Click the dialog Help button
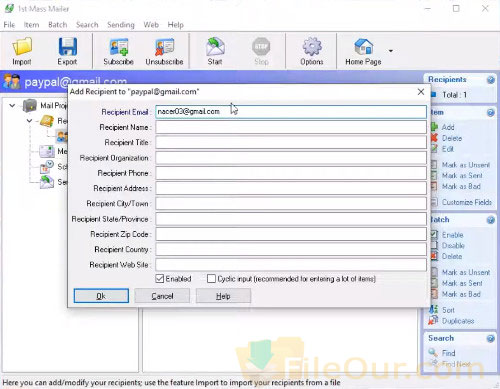 click(x=223, y=296)
